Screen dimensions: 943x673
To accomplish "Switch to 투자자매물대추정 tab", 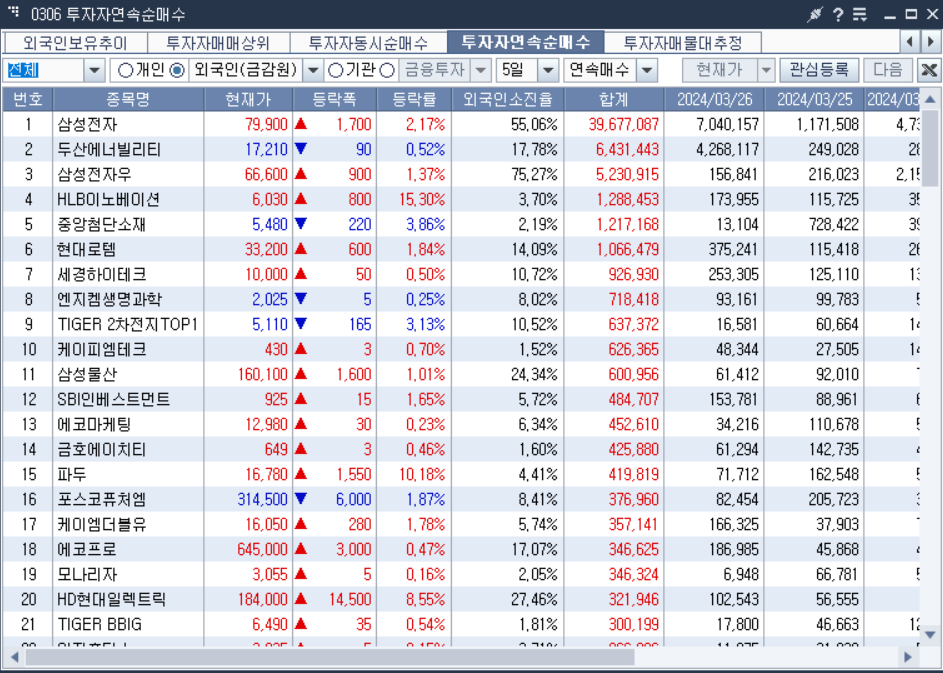I will pyautogui.click(x=683, y=43).
